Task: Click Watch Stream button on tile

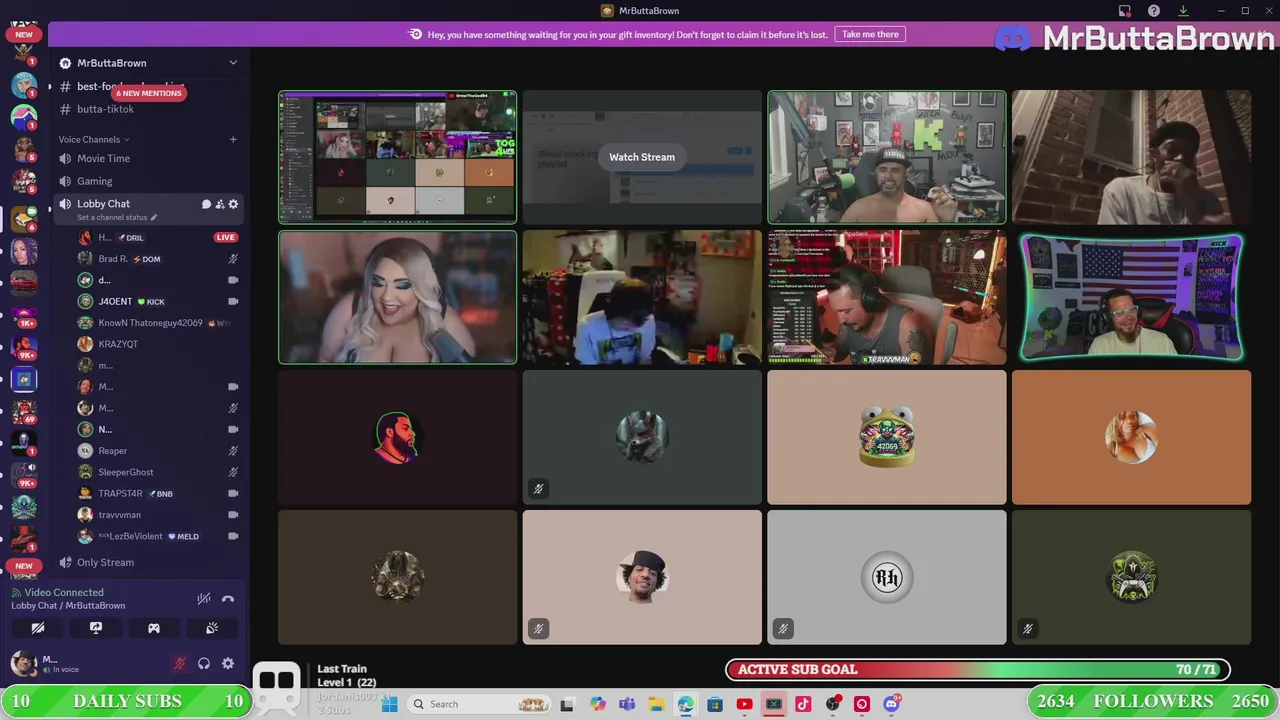Action: (642, 157)
